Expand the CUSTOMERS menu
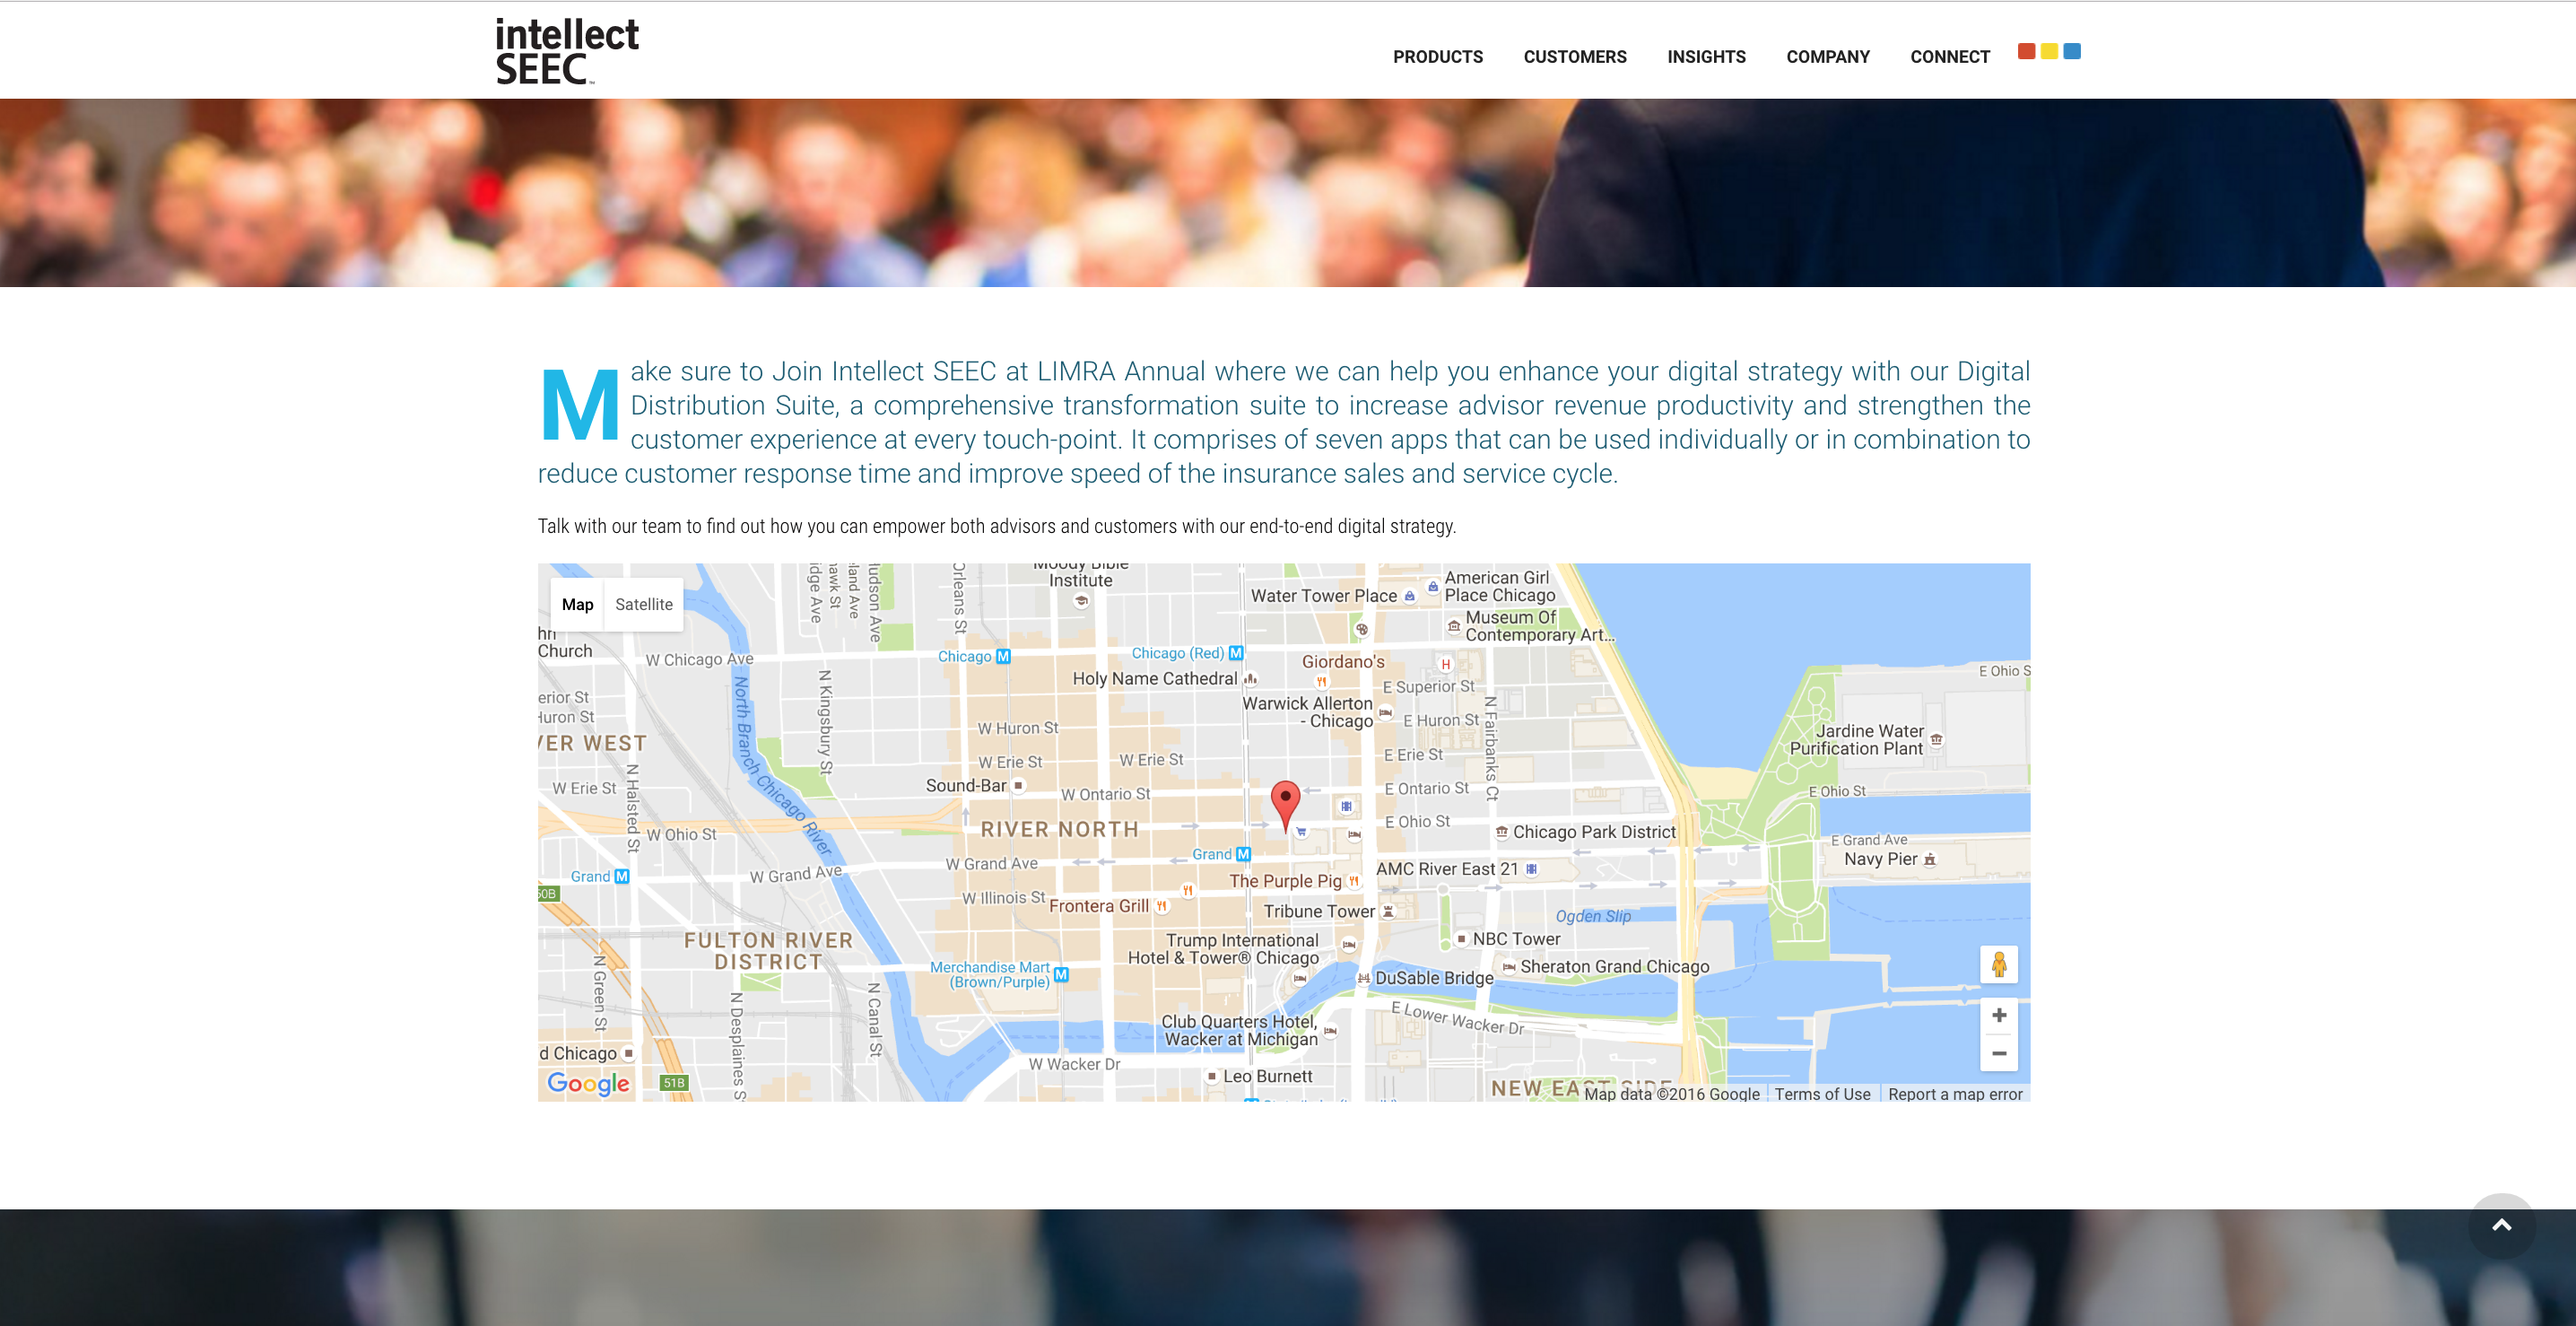The height and width of the screenshot is (1326, 2576). [x=1574, y=57]
